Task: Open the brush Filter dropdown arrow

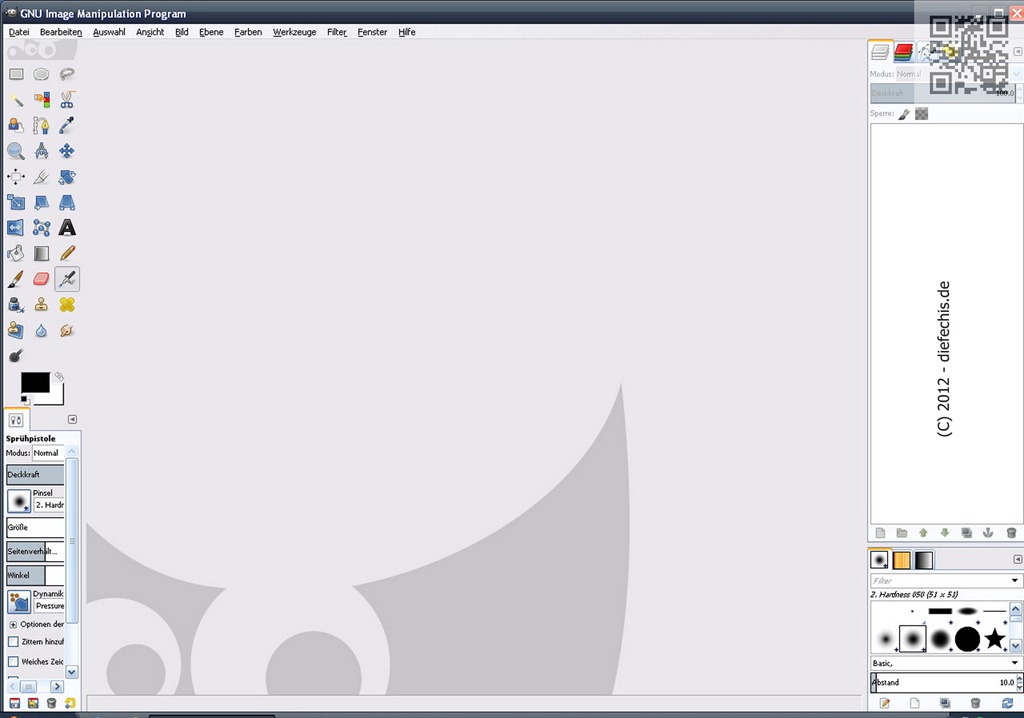Action: tap(1014, 580)
